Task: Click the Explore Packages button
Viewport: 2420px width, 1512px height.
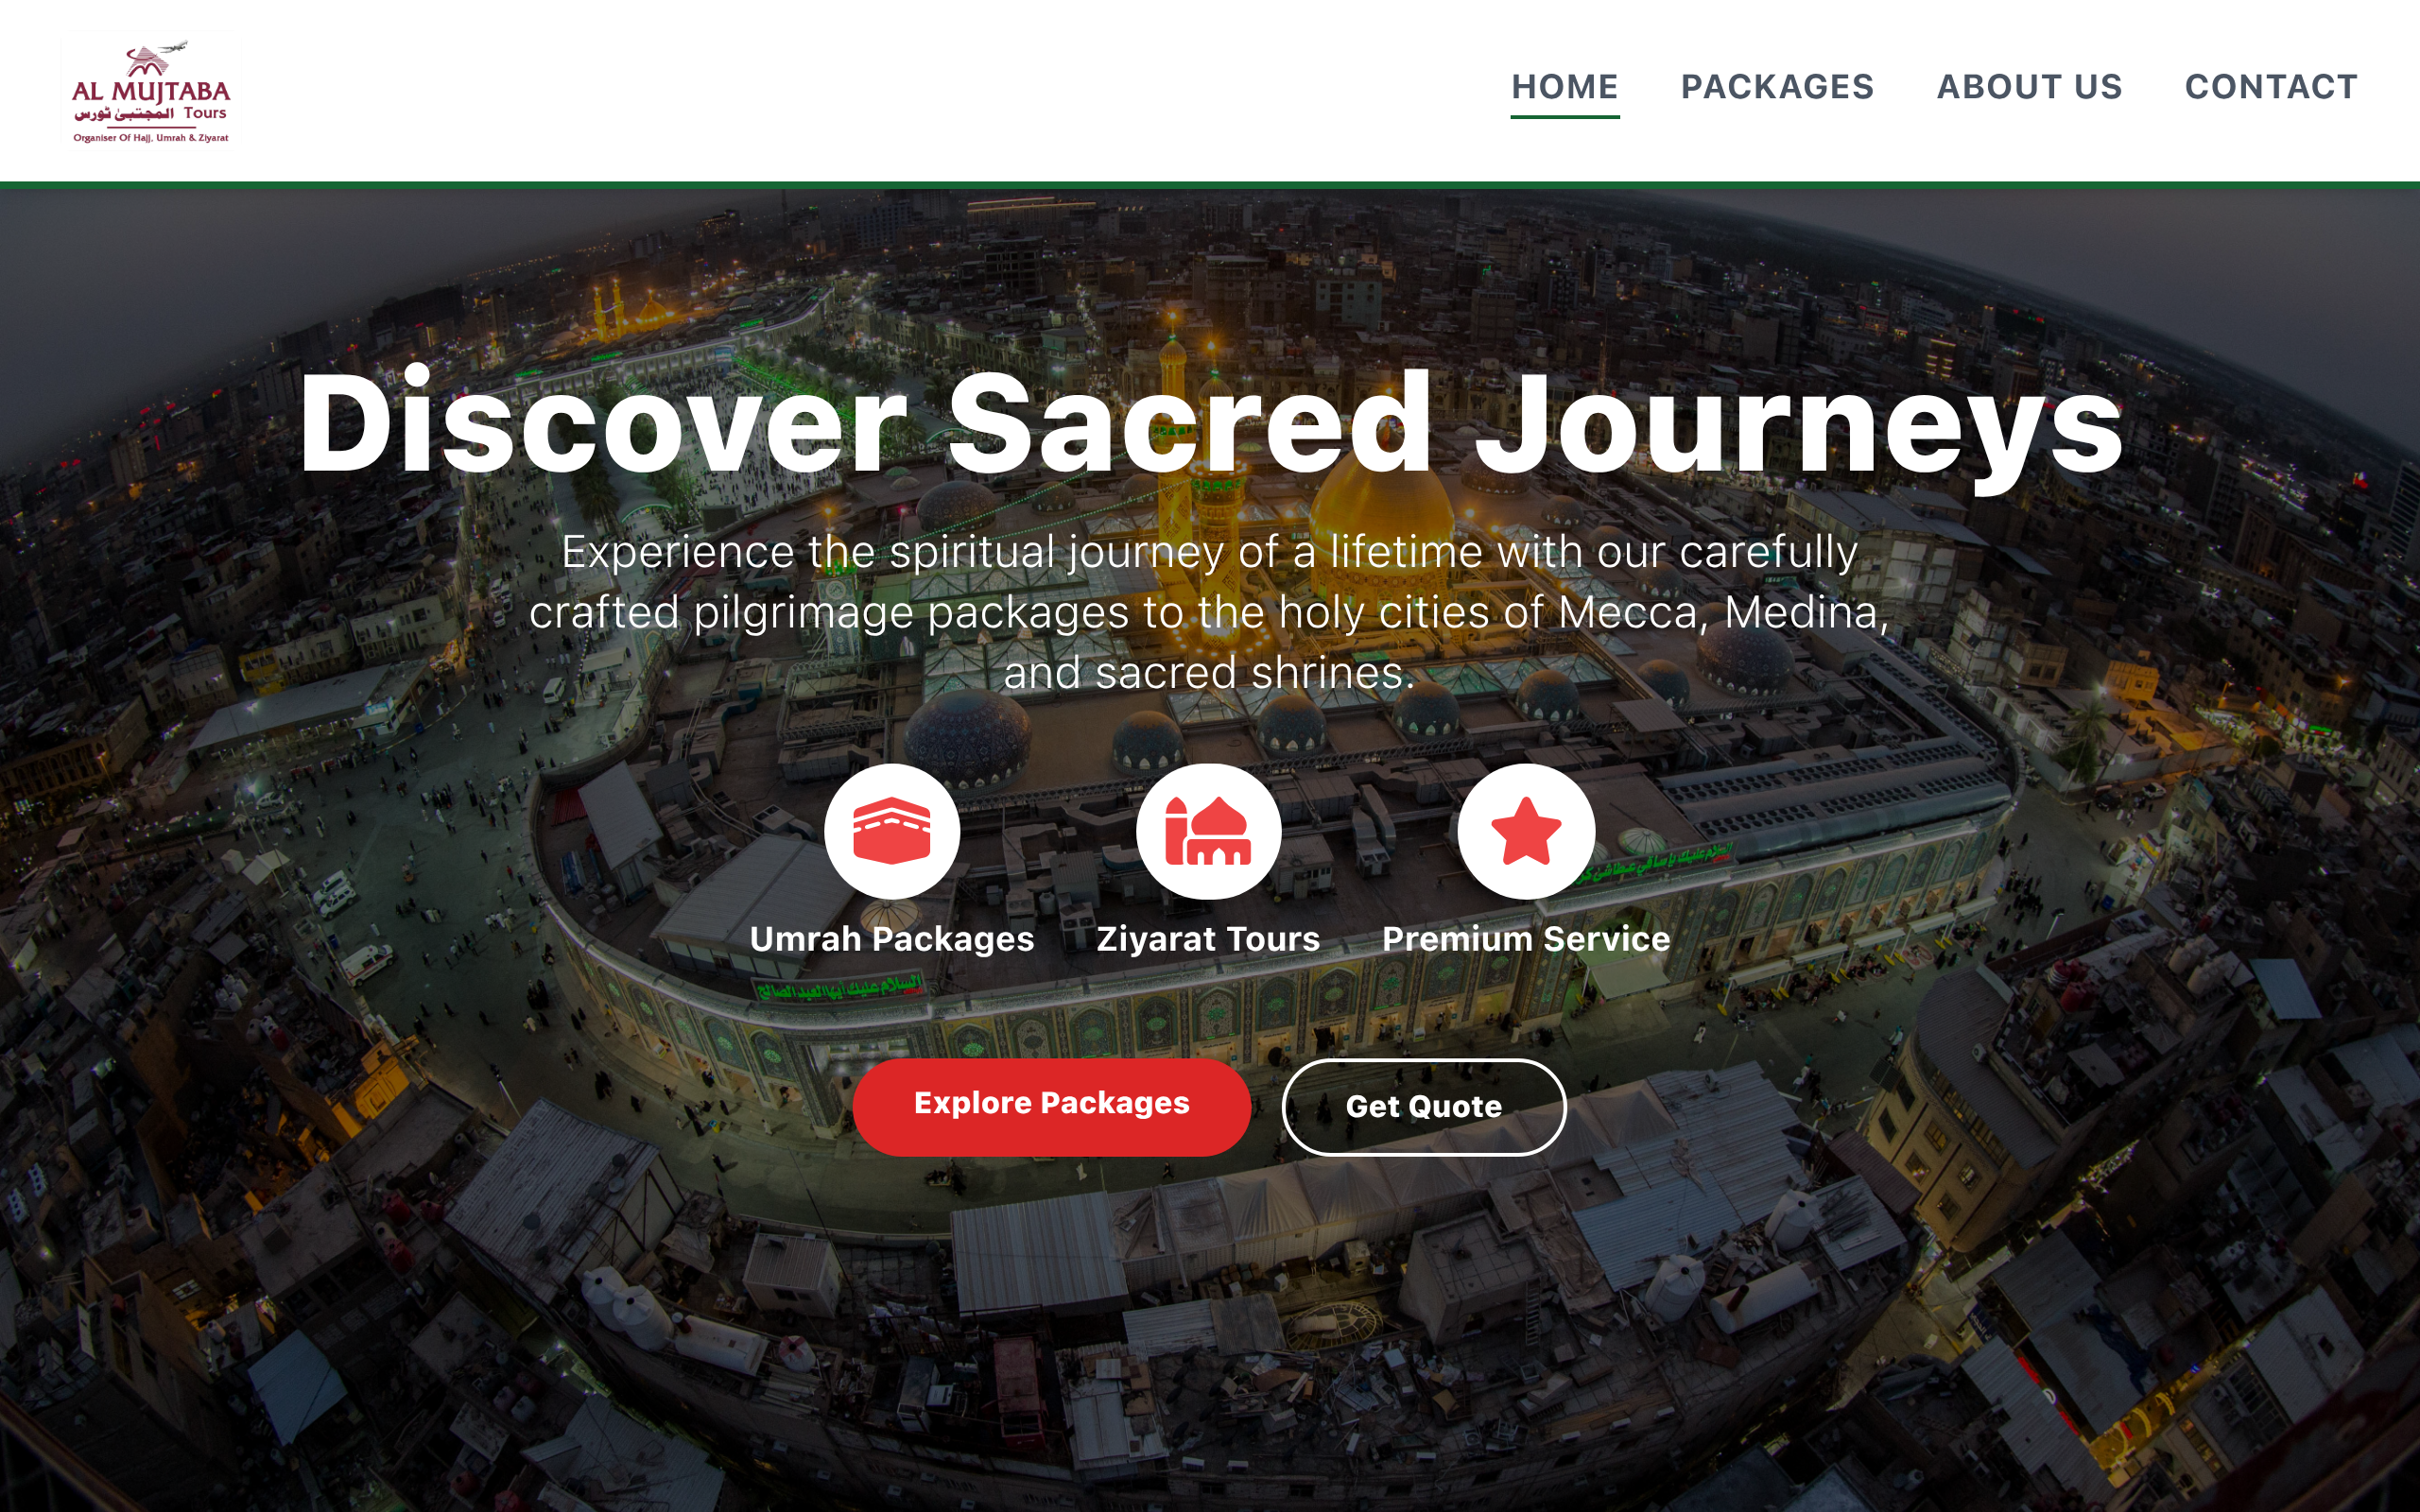Action: 1051,1106
